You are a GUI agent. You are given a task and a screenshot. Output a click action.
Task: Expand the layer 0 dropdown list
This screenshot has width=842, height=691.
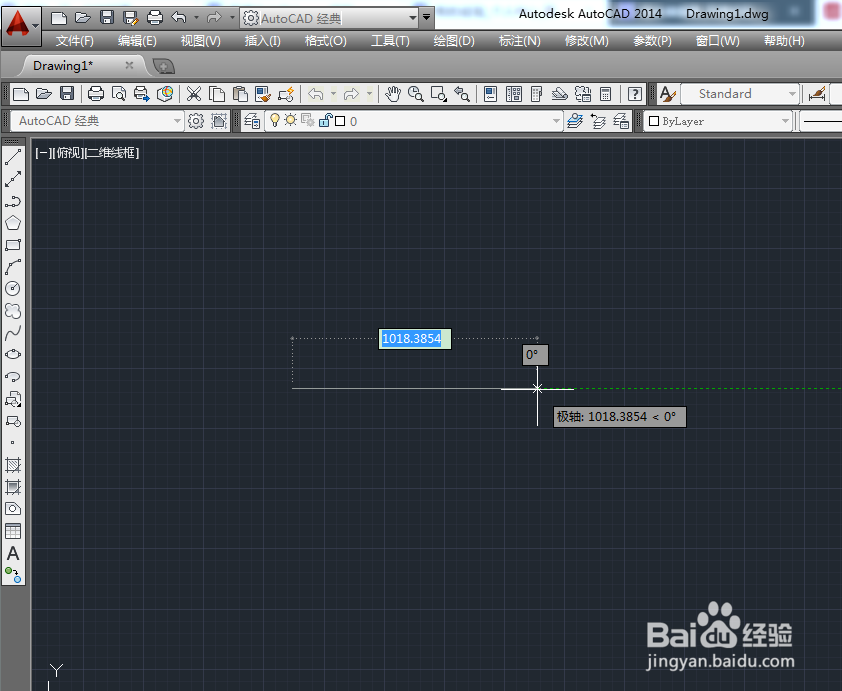(556, 121)
